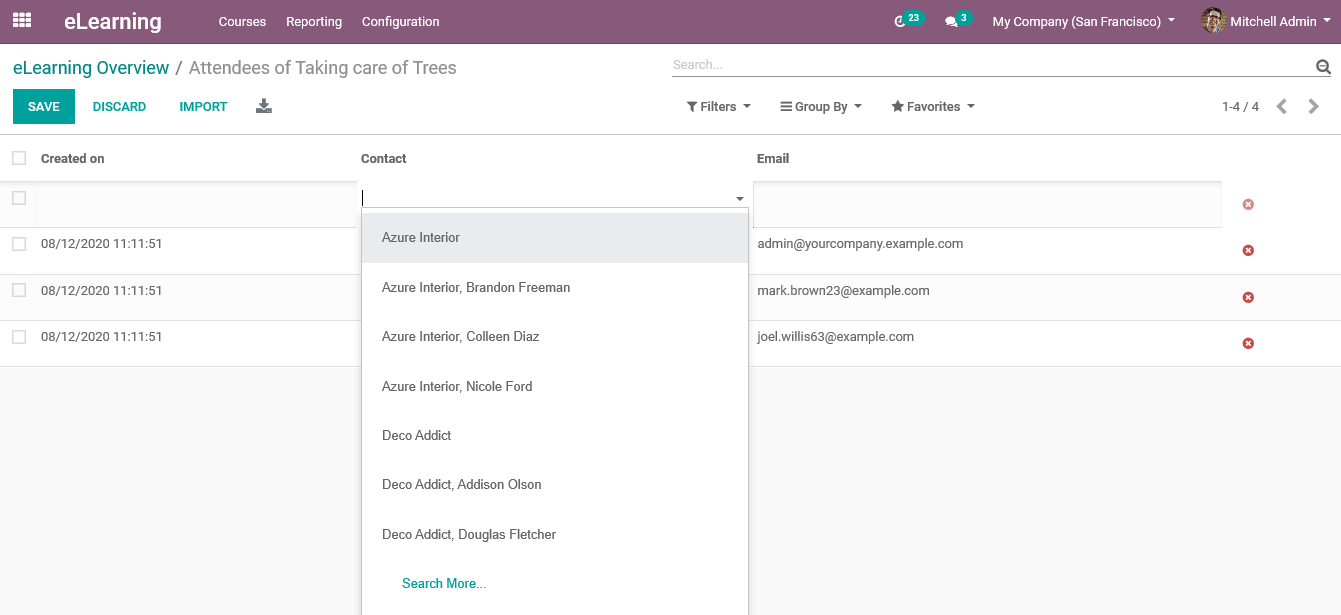The image size is (1341, 615).
Task: Check the new empty row checkbox
Action: click(x=19, y=198)
